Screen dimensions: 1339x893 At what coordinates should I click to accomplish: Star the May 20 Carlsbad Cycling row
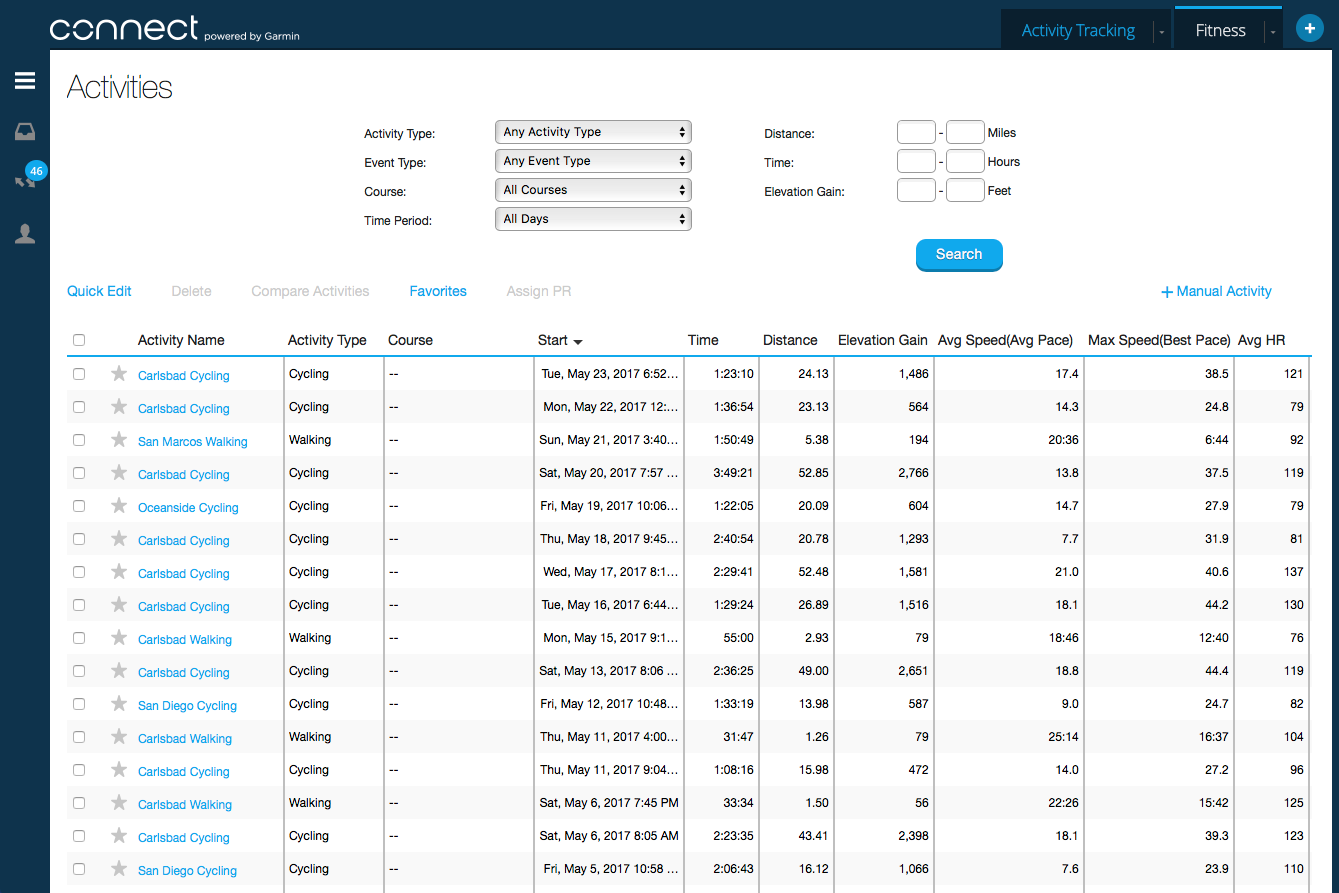[x=119, y=473]
